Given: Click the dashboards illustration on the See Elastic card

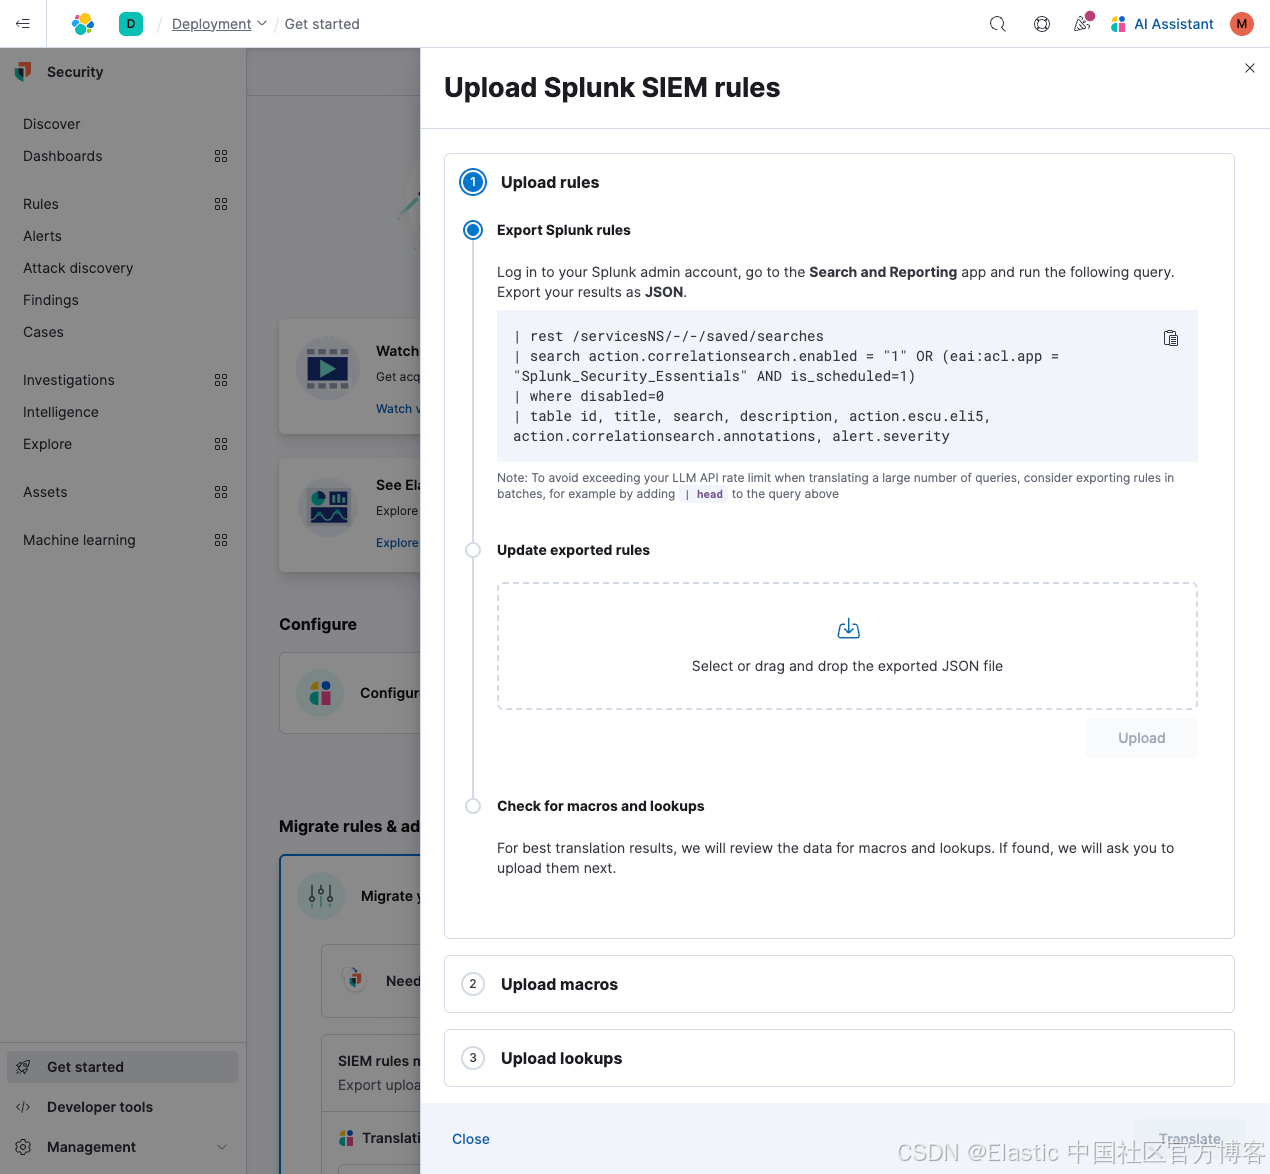Looking at the screenshot, I should [328, 507].
